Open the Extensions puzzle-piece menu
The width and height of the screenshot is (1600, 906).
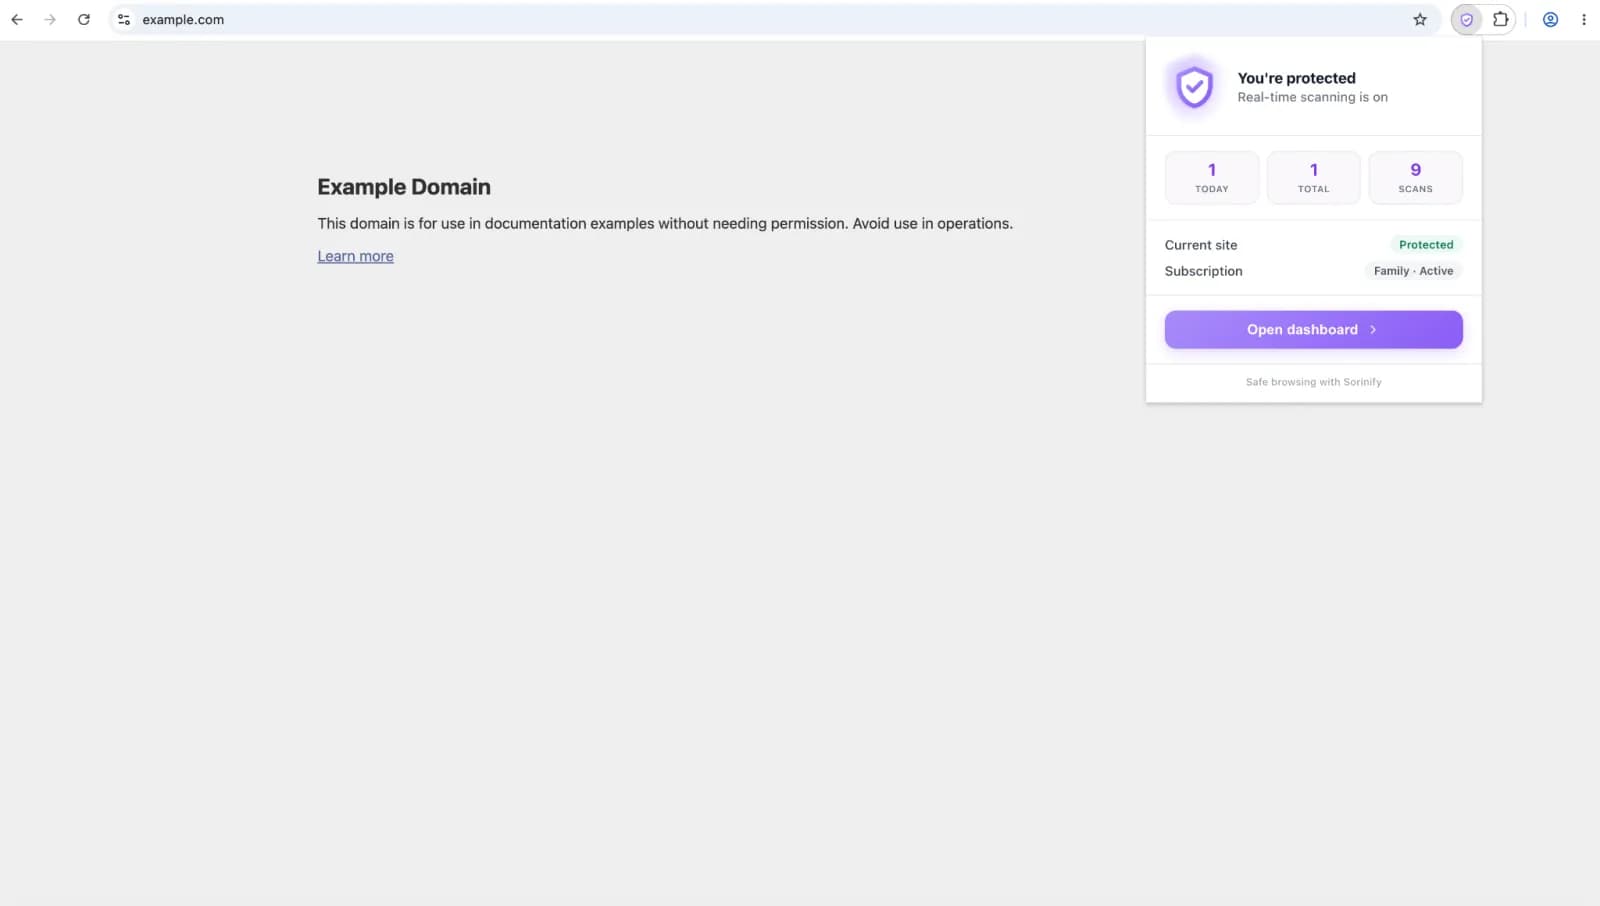point(1501,19)
